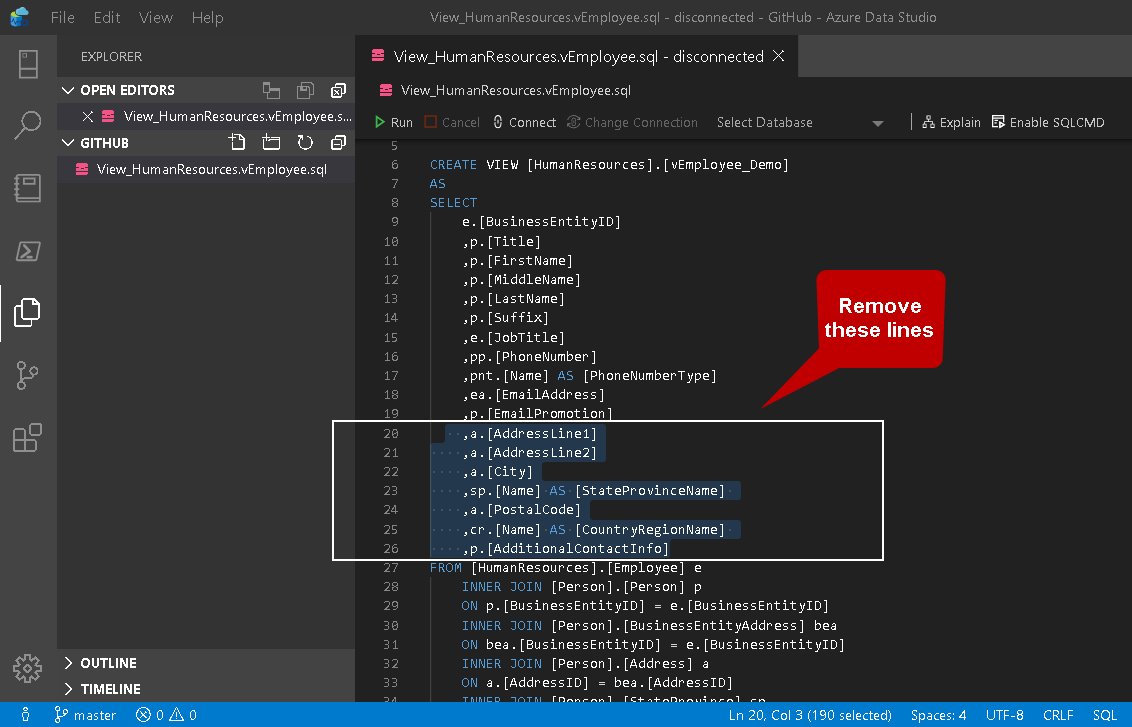Run the SQL query
1132x727 pixels.
click(x=393, y=122)
